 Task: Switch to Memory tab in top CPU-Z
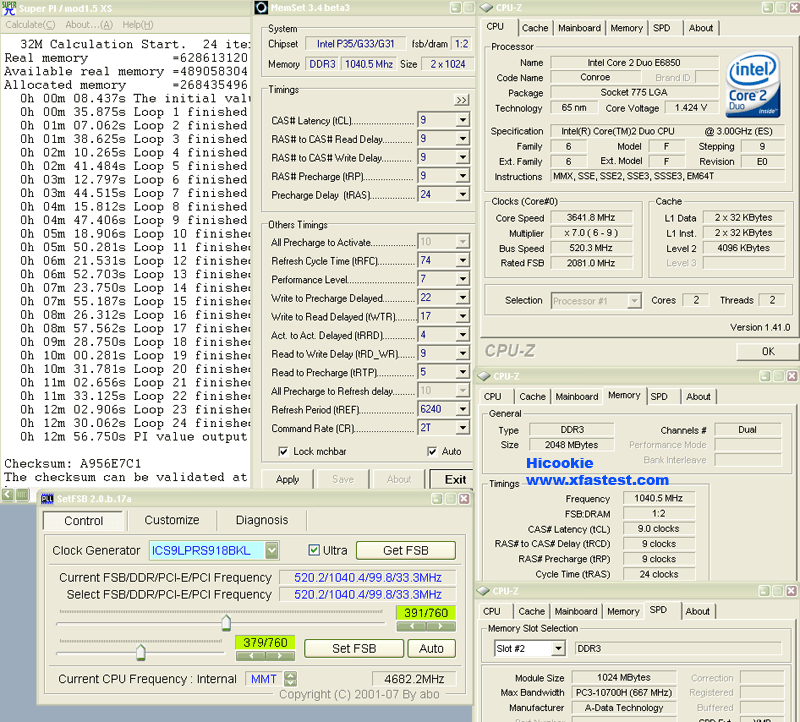click(x=626, y=28)
